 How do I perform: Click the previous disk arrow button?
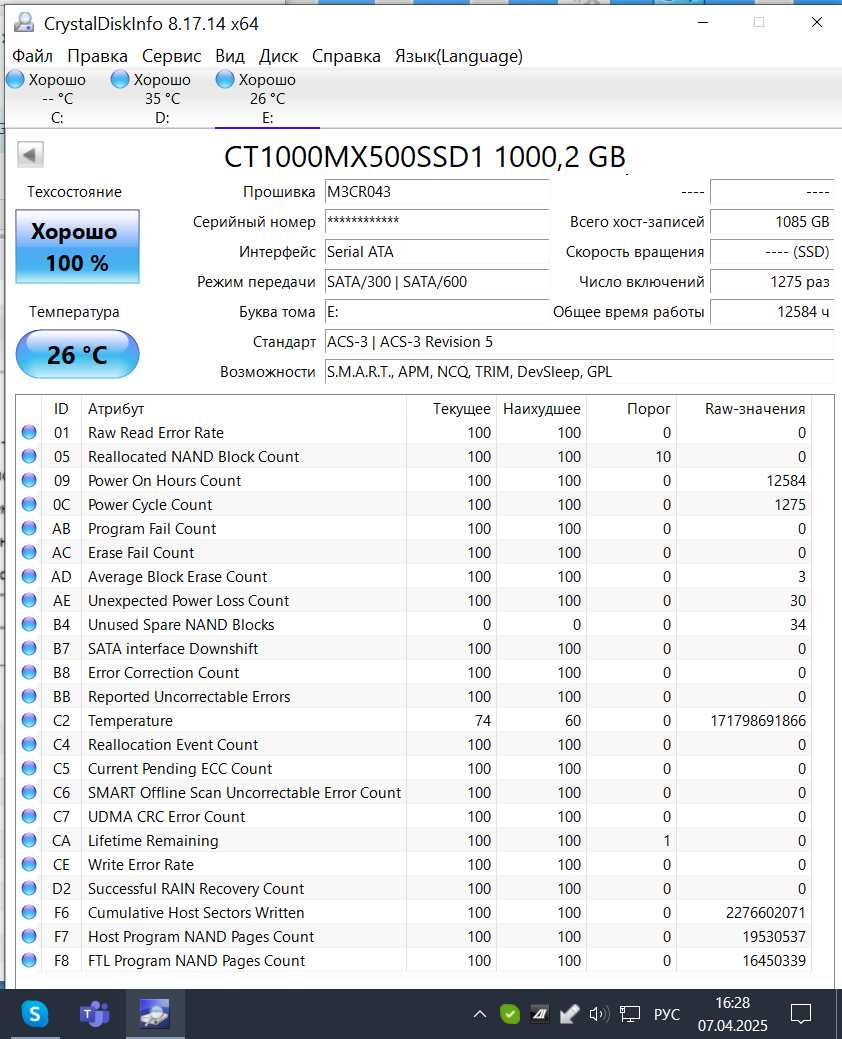tap(30, 155)
